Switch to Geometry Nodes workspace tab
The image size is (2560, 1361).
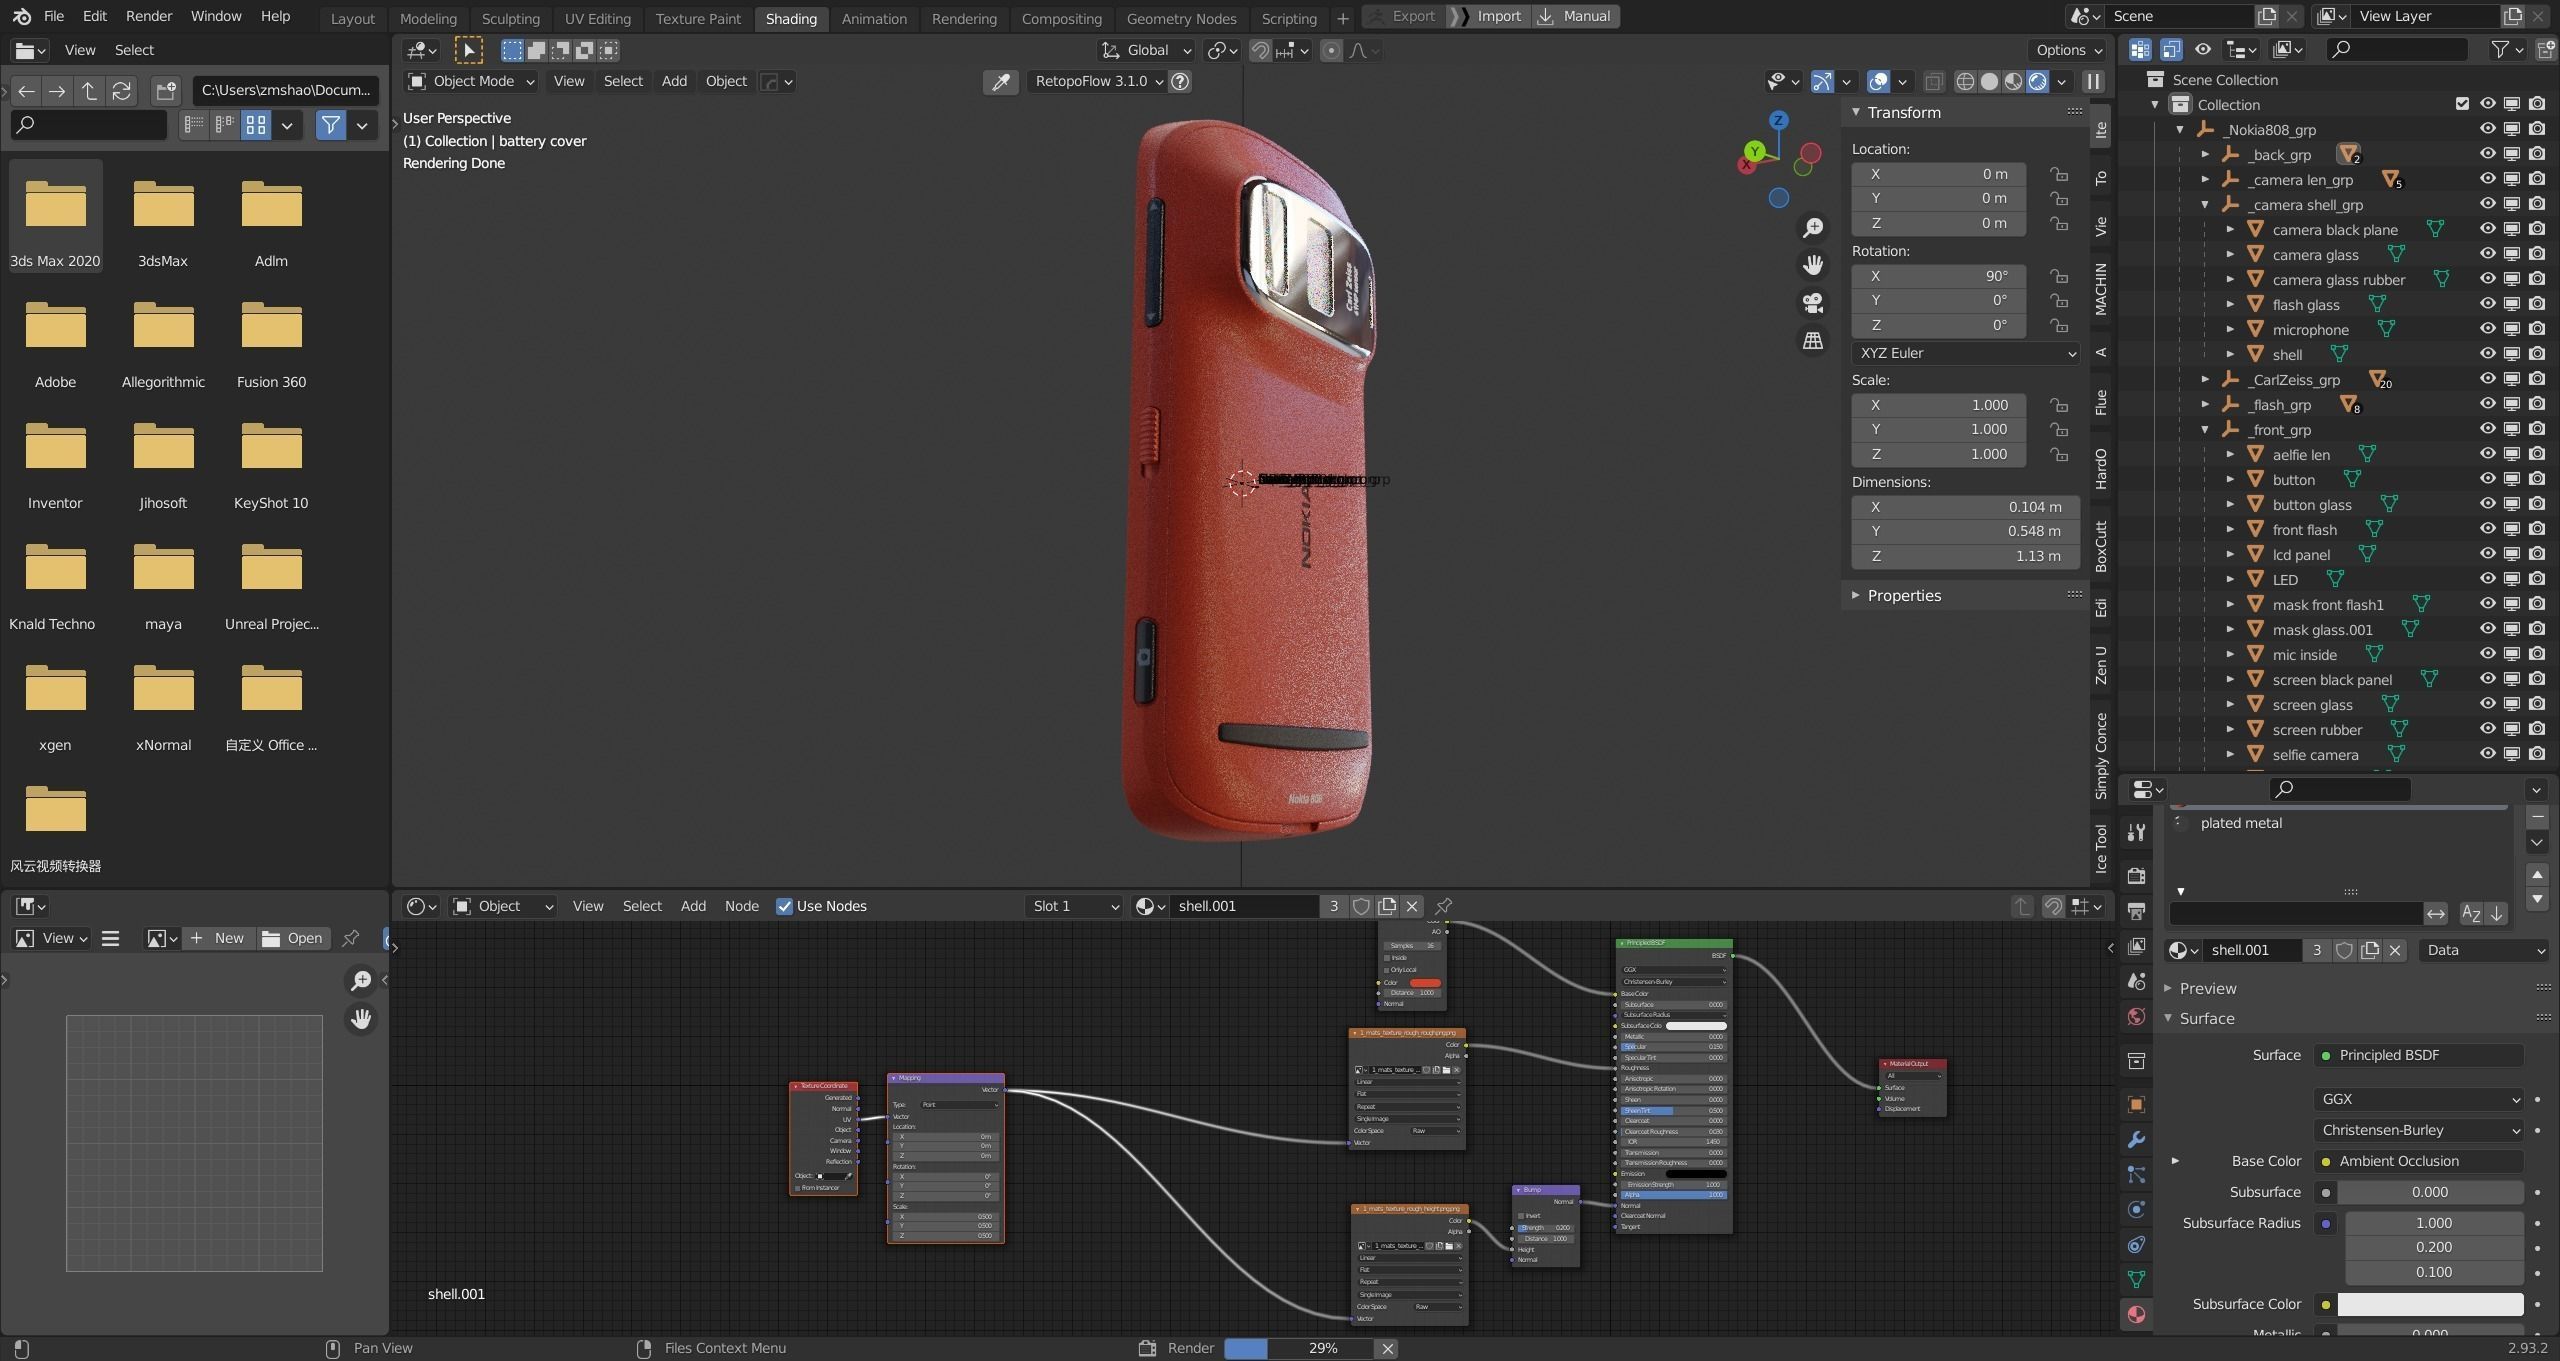[1181, 18]
